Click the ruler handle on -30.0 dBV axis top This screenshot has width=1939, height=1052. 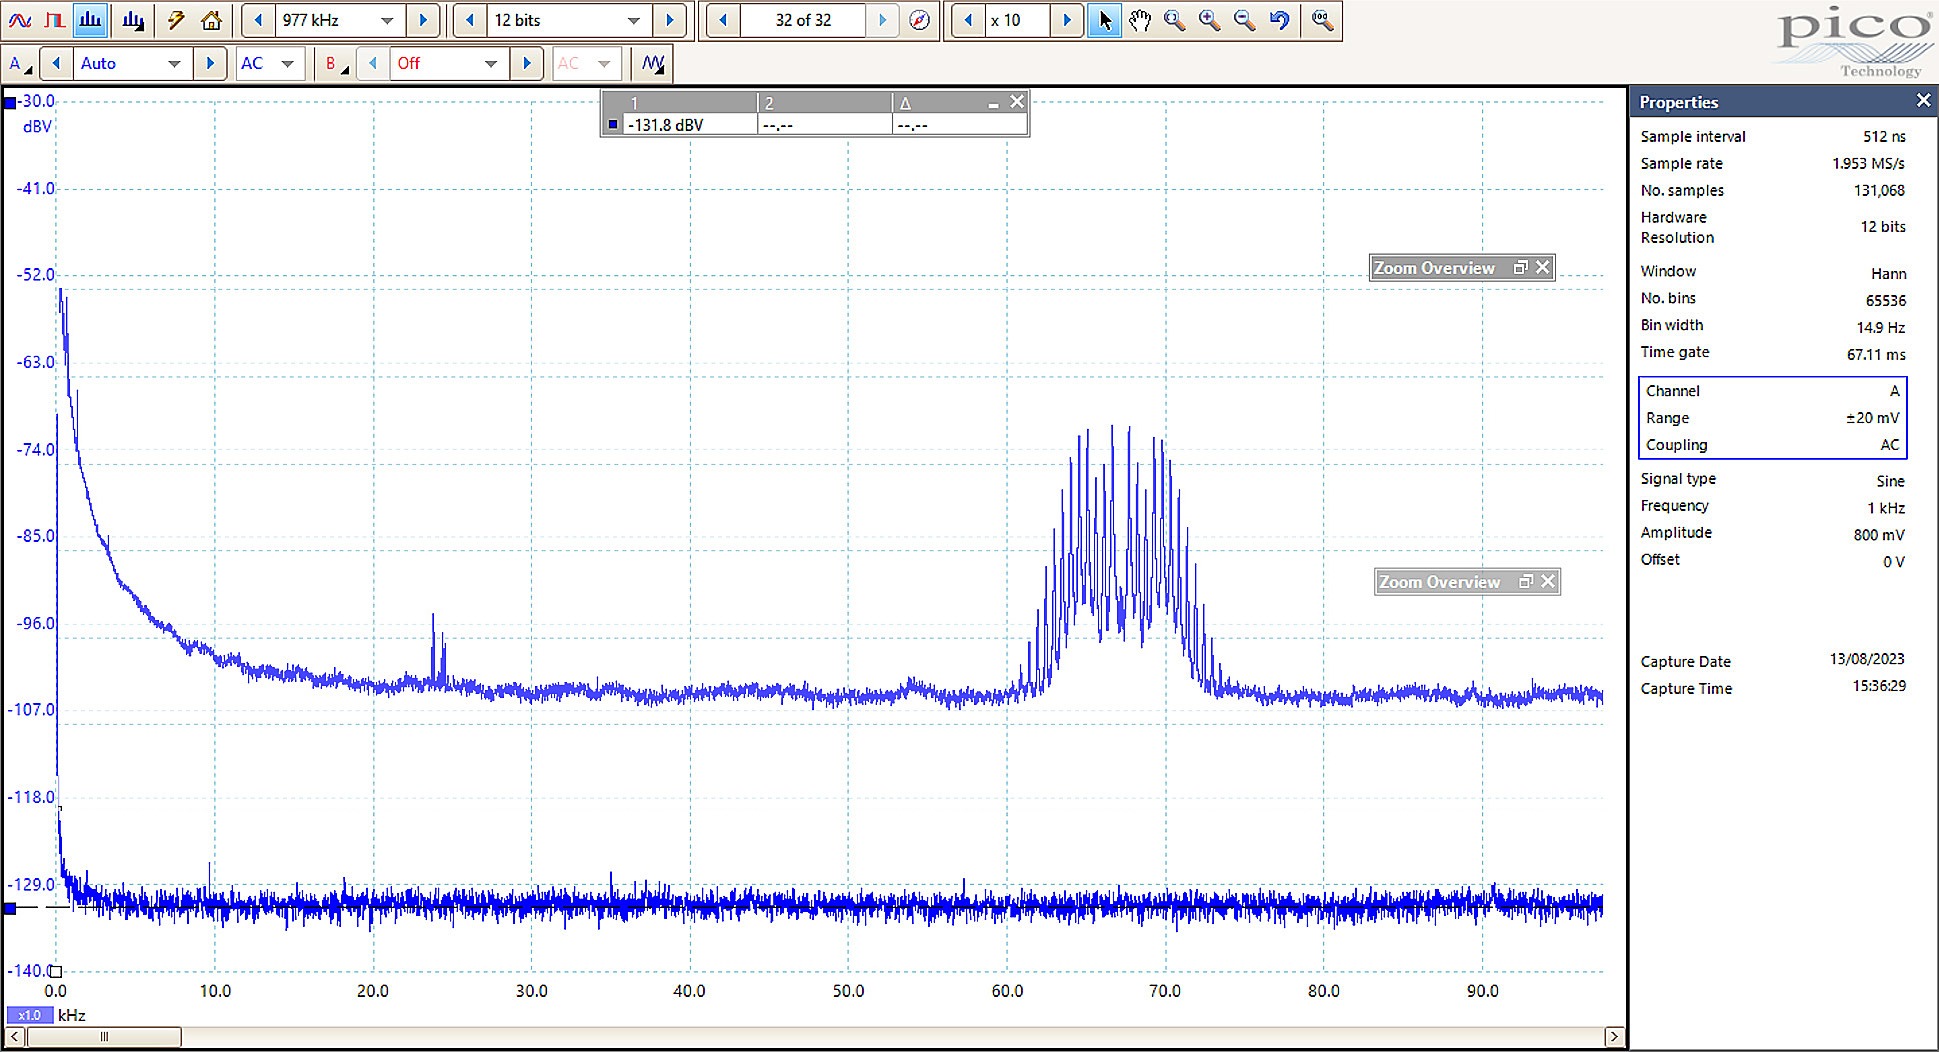pyautogui.click(x=9, y=103)
